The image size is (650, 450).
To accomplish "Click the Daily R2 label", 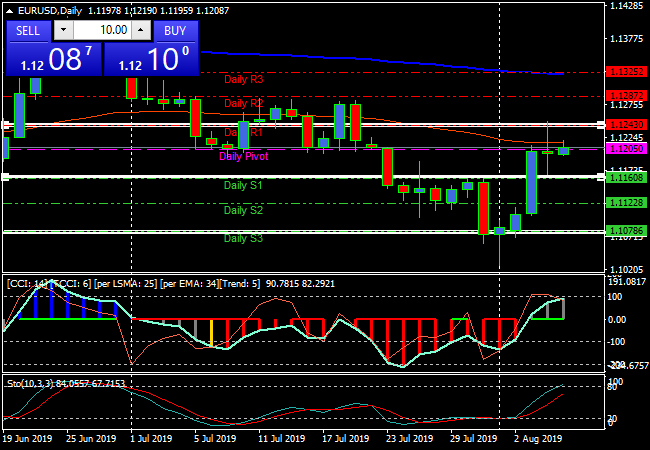I will pyautogui.click(x=244, y=103).
